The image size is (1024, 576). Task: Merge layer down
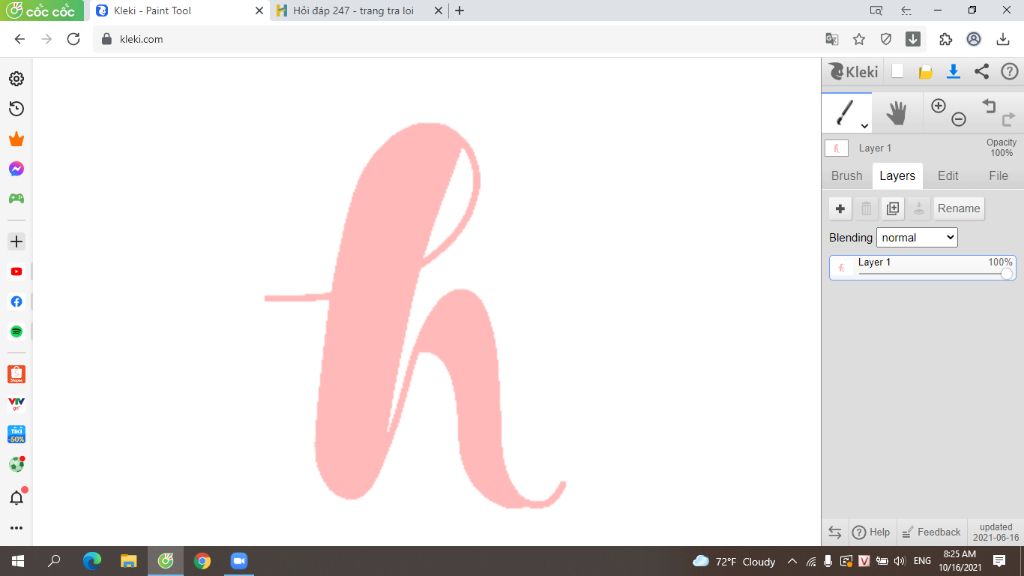coord(919,208)
